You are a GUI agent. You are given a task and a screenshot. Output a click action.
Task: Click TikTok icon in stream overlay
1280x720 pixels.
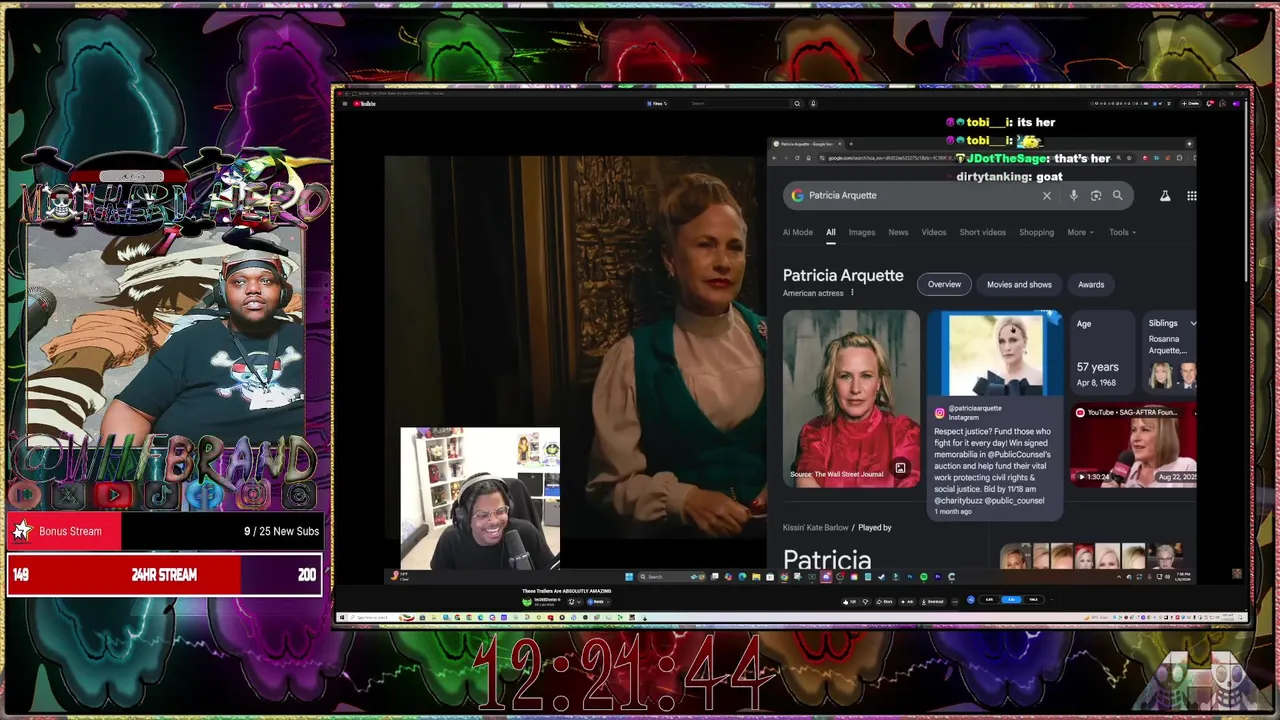click(x=160, y=494)
